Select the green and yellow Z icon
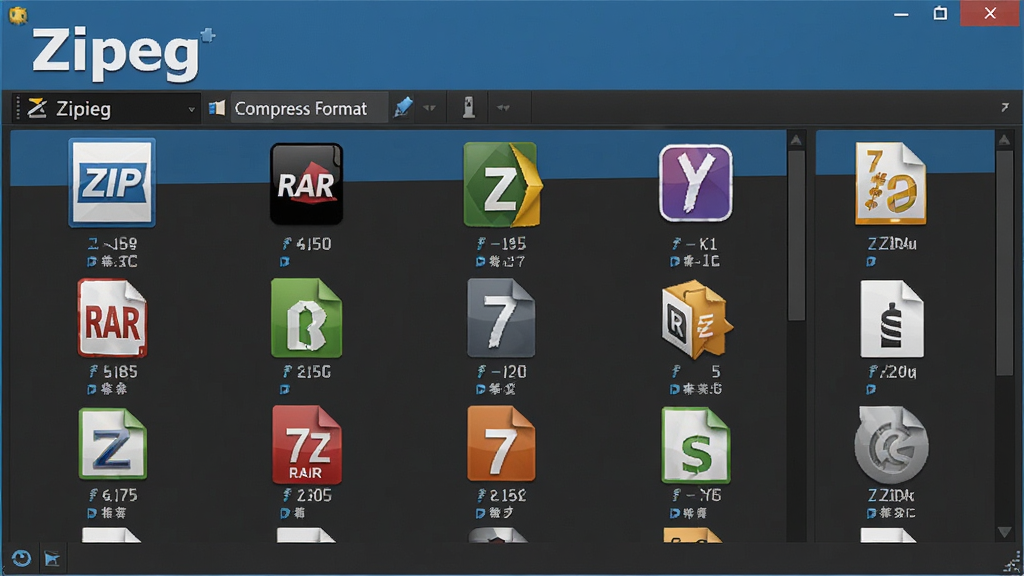The height and width of the screenshot is (576, 1024). (x=502, y=184)
